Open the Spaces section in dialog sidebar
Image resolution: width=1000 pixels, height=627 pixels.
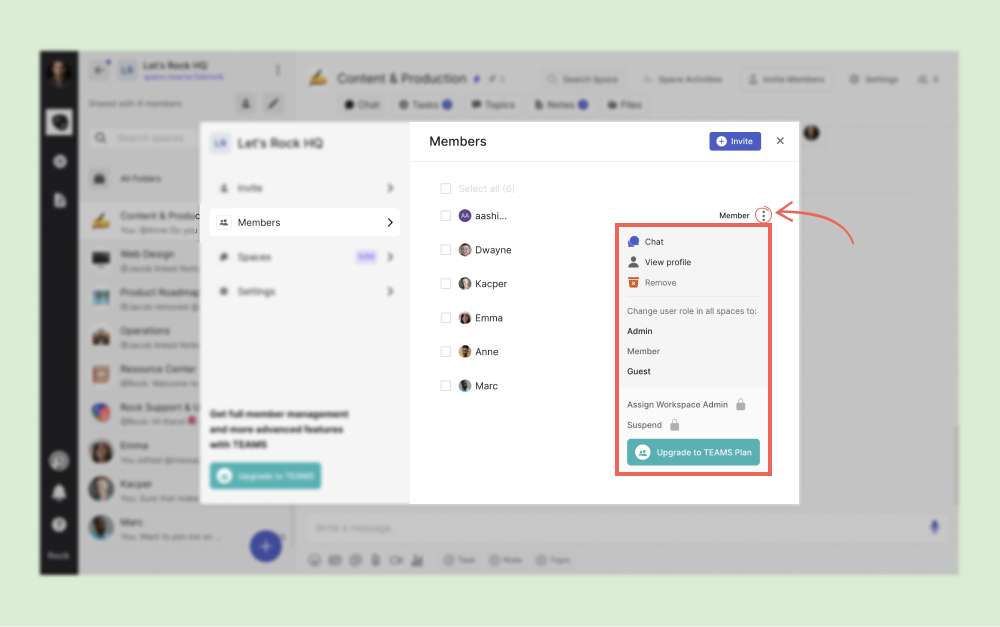click(x=305, y=257)
